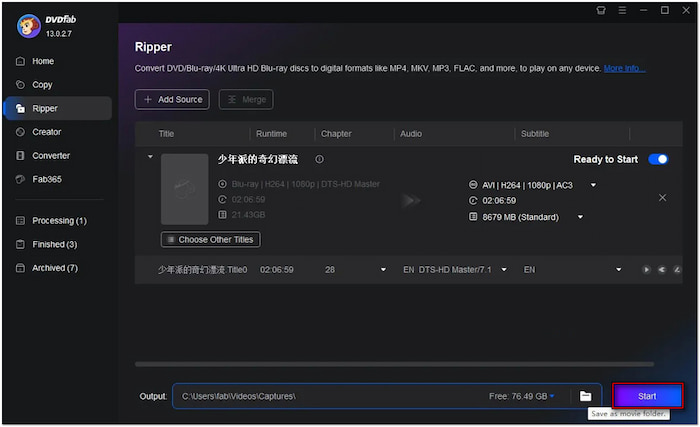Click the DVDFab mascot logo
This screenshot has height=427, width=700.
(29, 26)
